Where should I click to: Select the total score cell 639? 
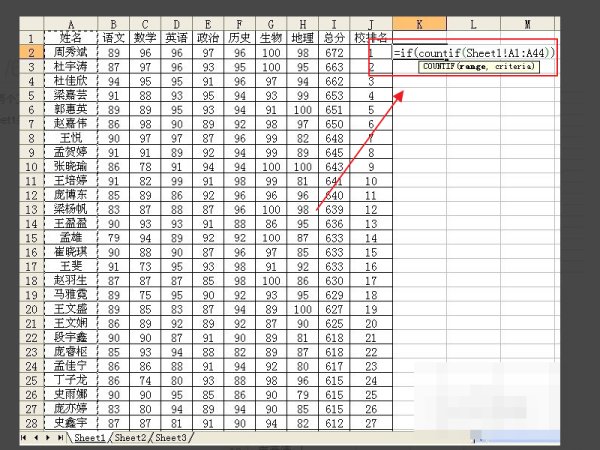334,209
